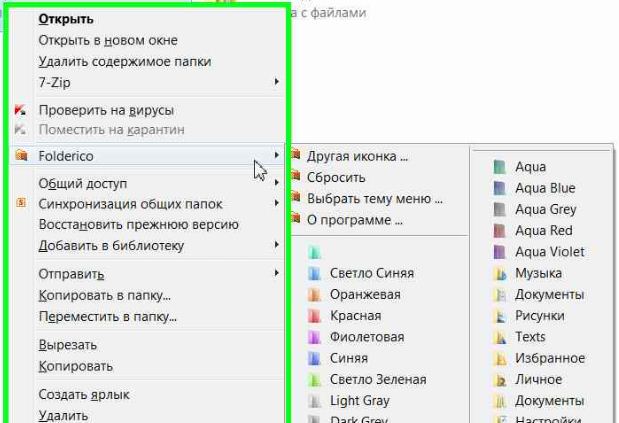Expand the Отправить submenu arrow
Screen dimensions: 619x423
(277, 273)
